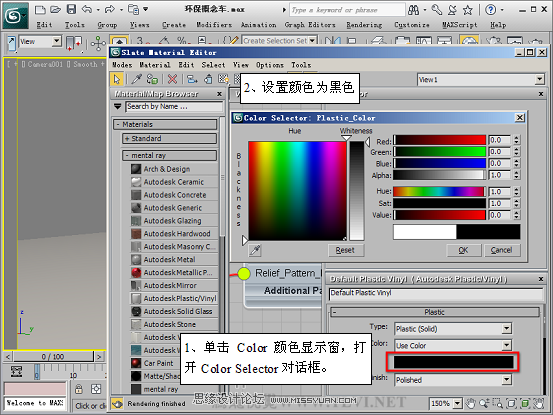Click the Alpha value spinner arrows

(516, 175)
